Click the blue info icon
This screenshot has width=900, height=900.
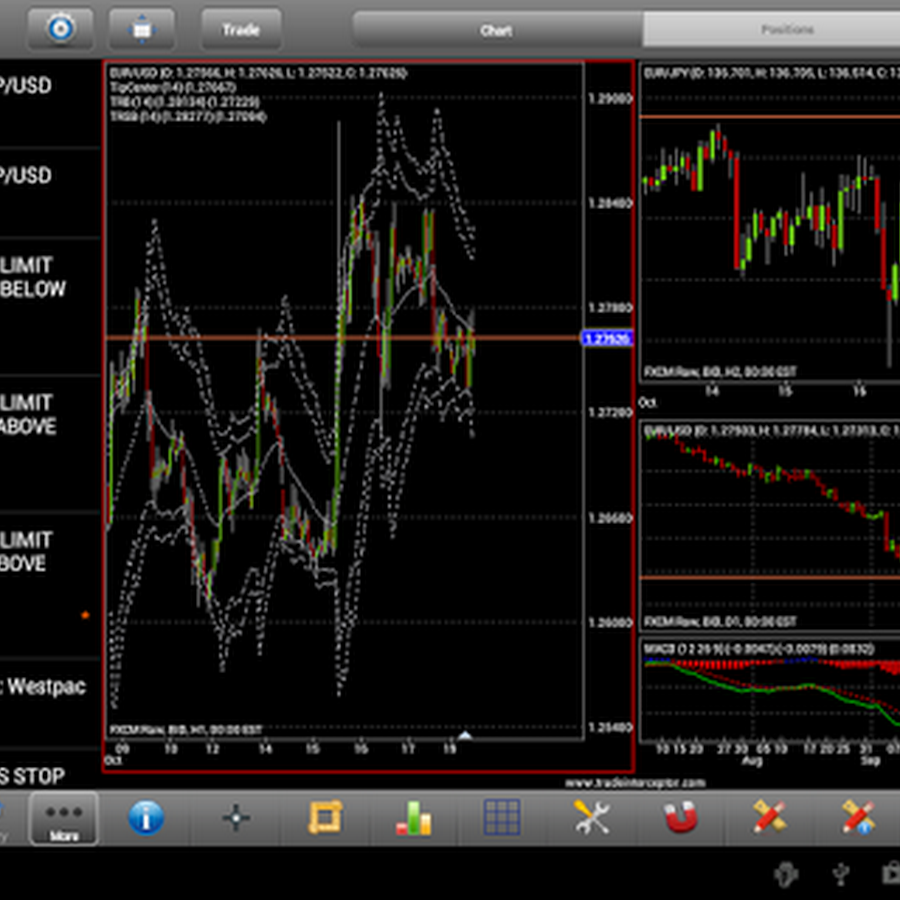coord(146,819)
